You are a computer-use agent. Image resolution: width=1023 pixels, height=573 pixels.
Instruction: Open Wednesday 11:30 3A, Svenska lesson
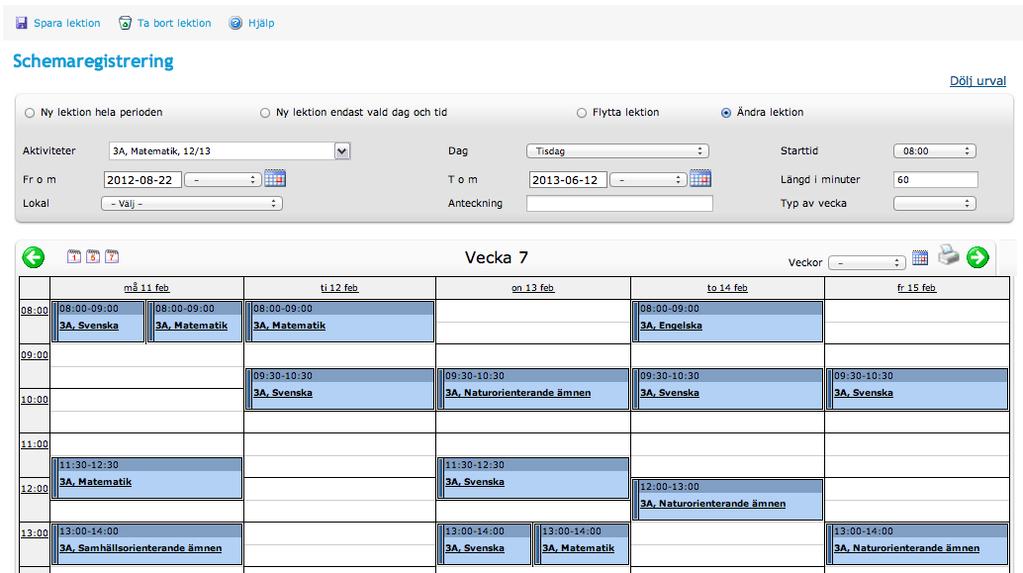coord(533,478)
